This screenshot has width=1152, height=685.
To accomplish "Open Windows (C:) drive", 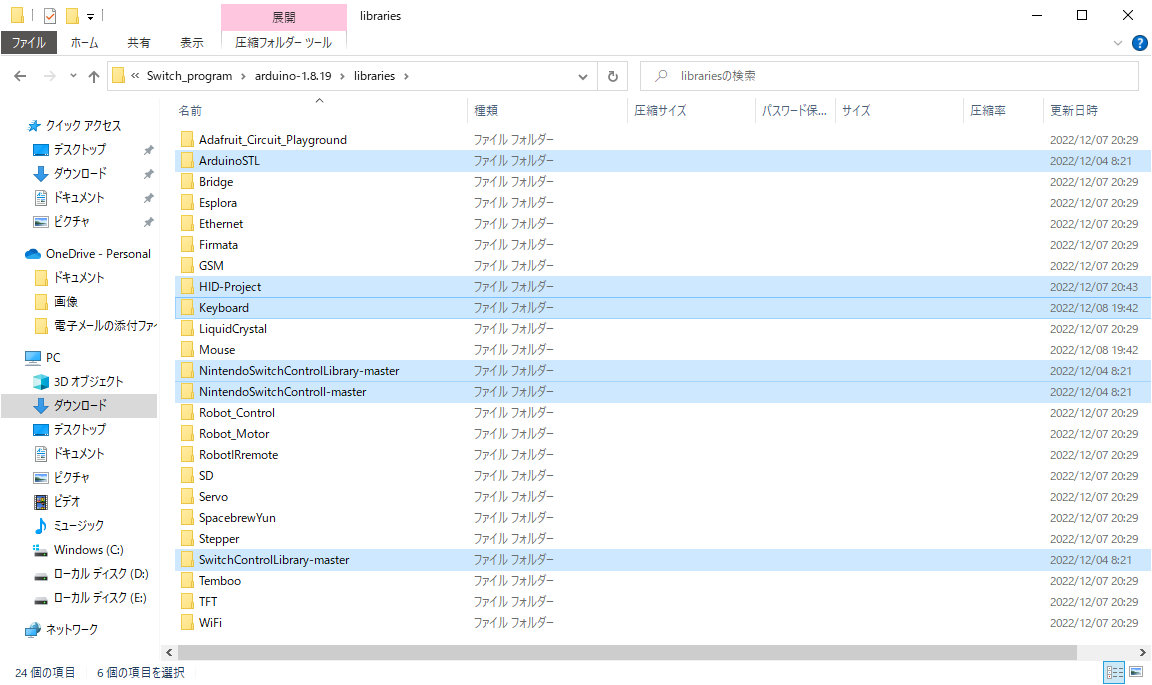I will tap(88, 550).
